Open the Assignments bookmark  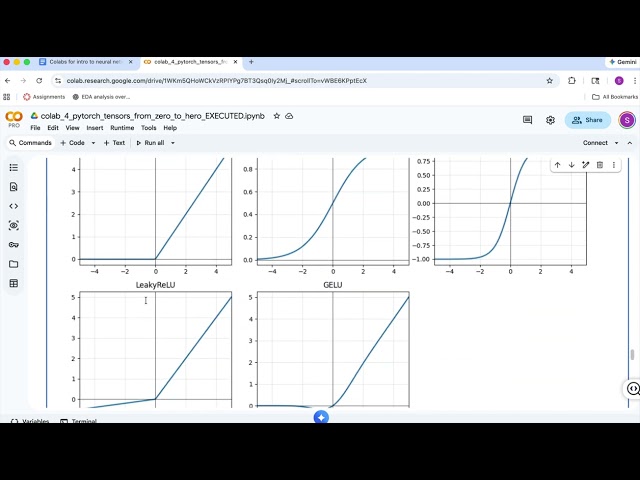click(x=44, y=97)
